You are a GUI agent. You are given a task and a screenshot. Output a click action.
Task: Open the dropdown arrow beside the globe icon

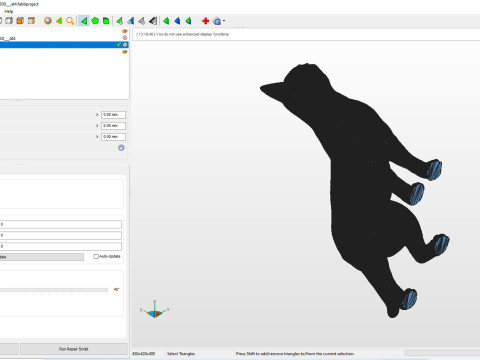pos(224,21)
